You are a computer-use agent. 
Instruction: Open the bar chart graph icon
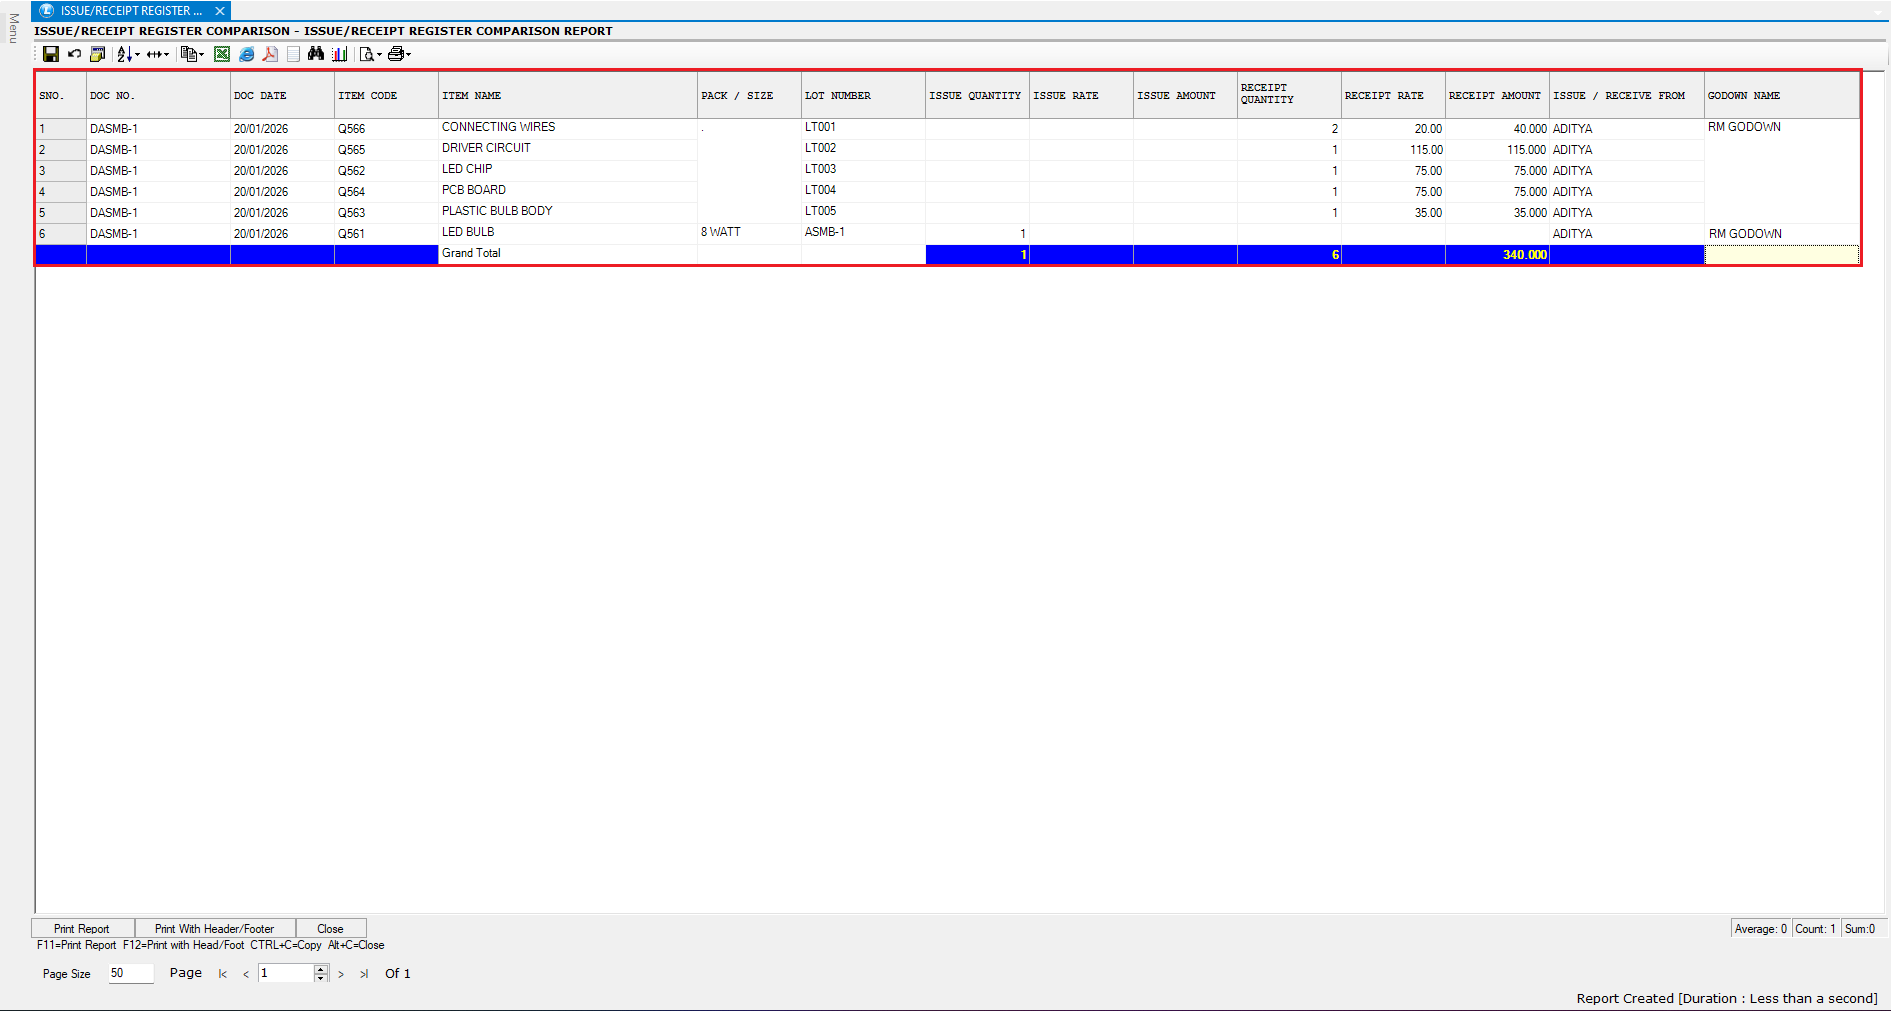(340, 54)
